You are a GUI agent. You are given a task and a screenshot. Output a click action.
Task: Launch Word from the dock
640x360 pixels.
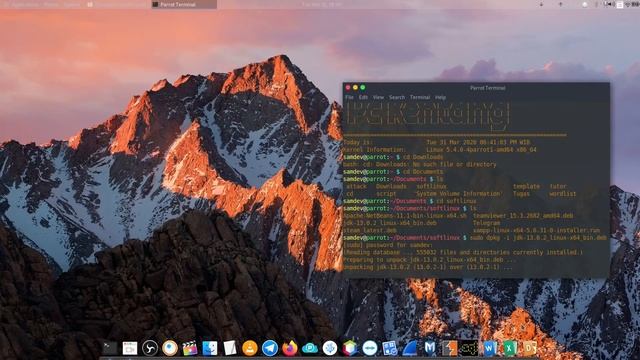(489, 348)
